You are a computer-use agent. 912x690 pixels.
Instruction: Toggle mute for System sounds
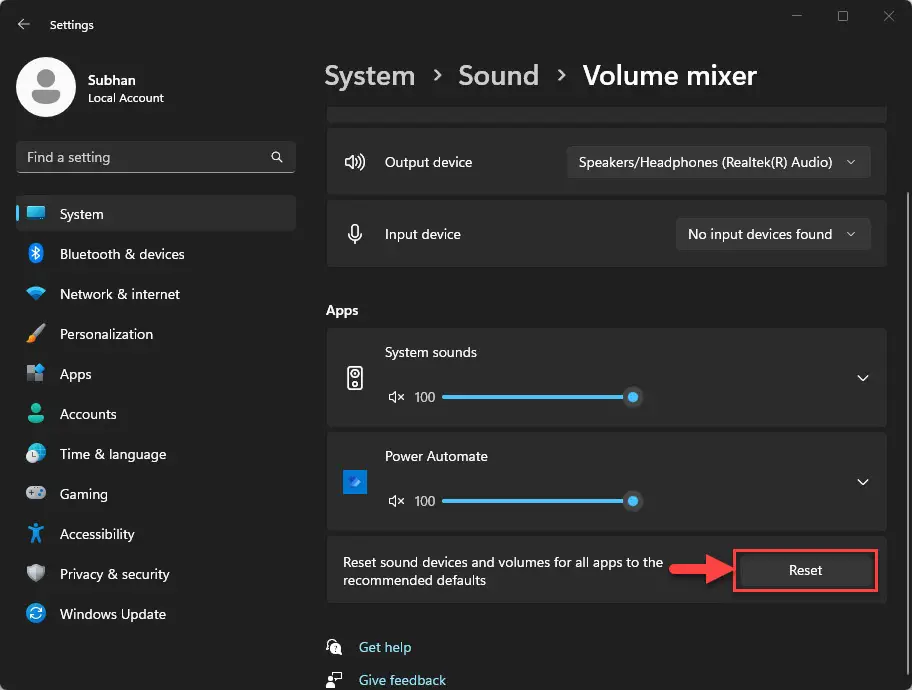pos(396,397)
